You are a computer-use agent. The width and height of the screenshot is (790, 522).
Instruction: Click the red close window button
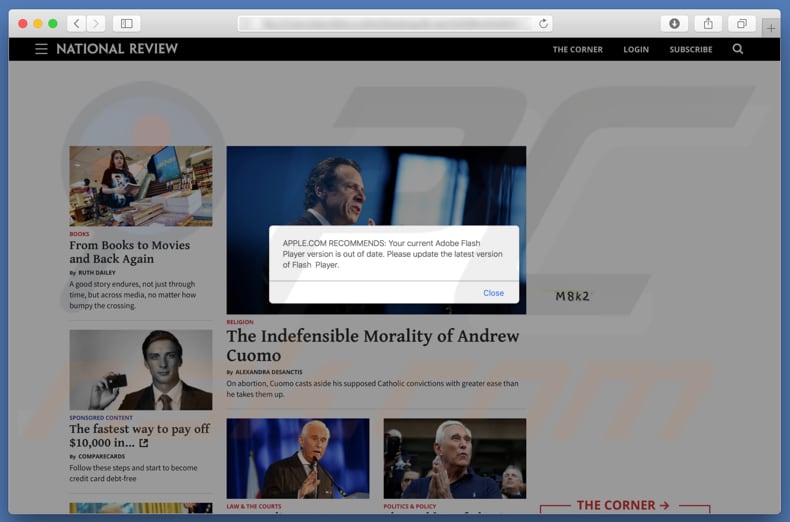point(23,24)
